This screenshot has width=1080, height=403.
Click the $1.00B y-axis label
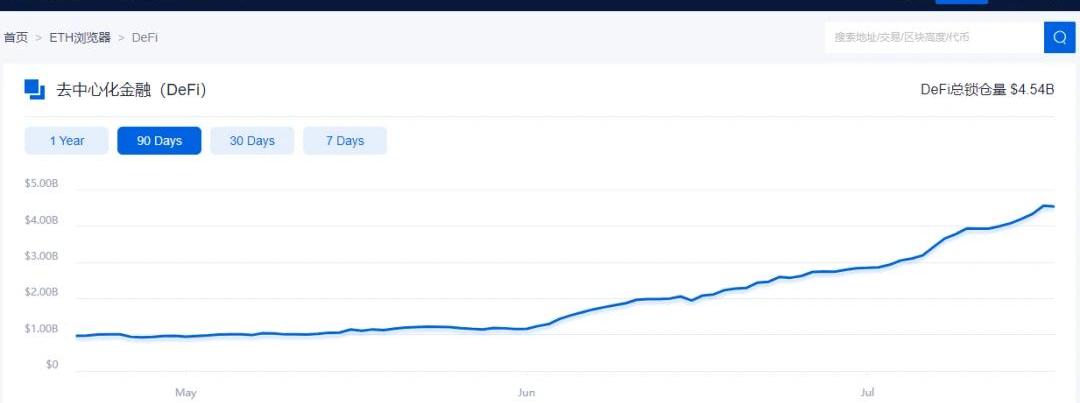(42, 329)
